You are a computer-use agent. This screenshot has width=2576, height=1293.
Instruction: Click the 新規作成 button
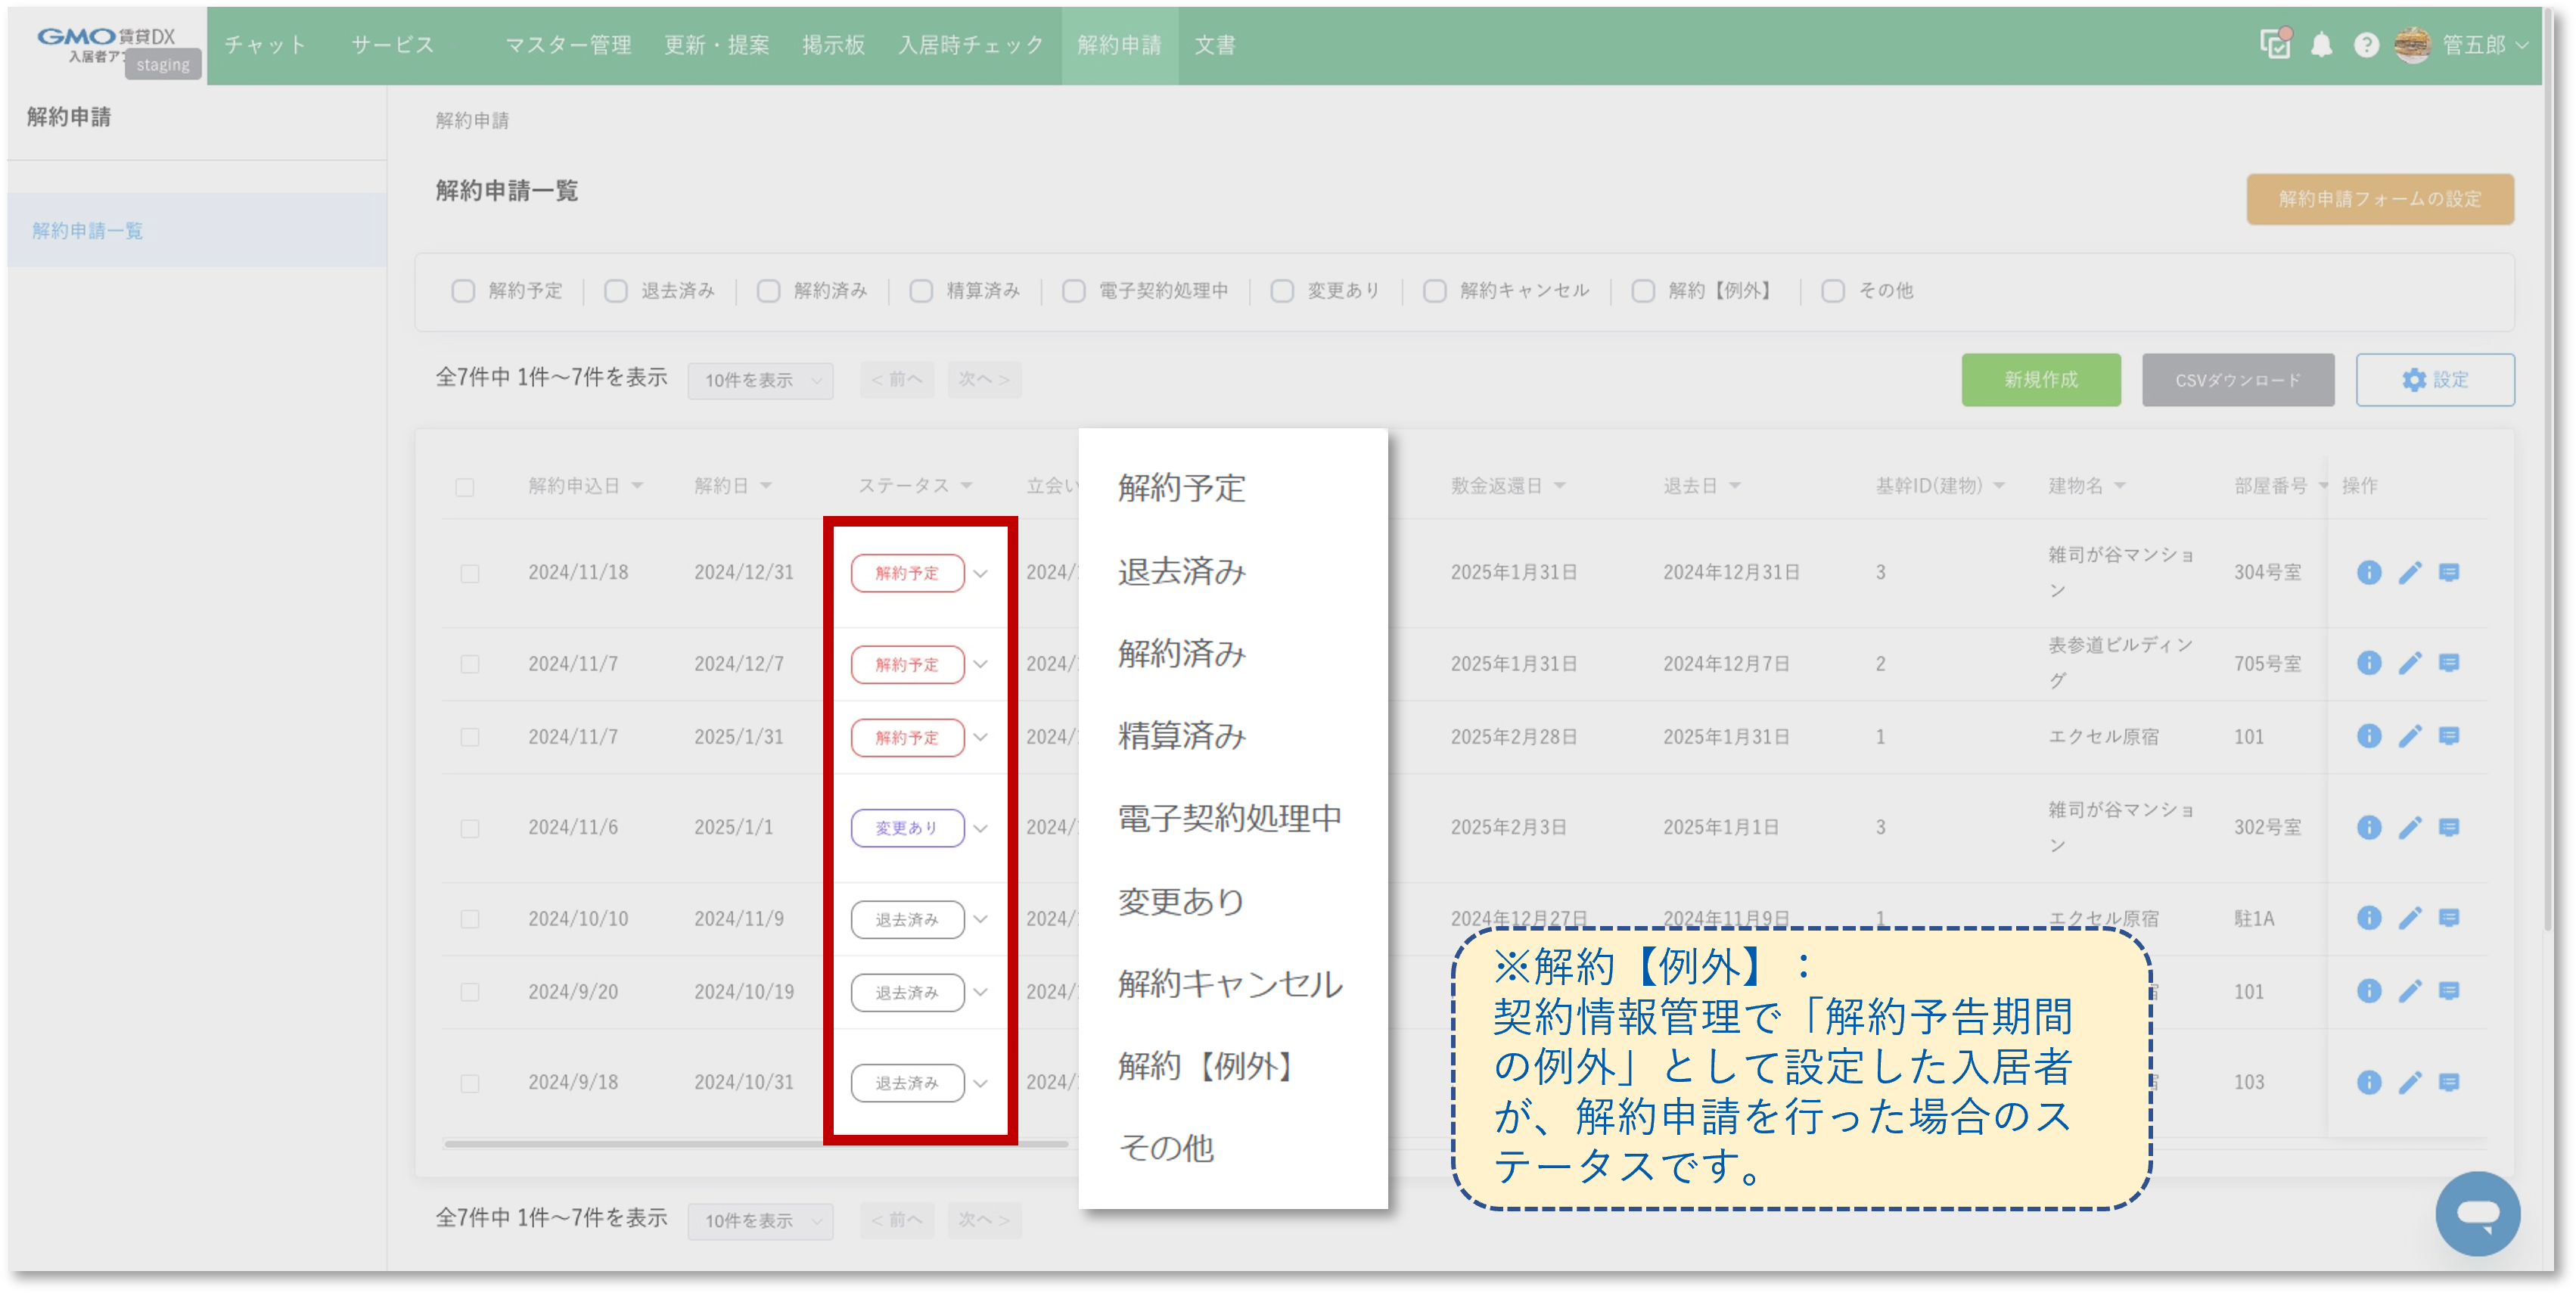coord(2040,380)
